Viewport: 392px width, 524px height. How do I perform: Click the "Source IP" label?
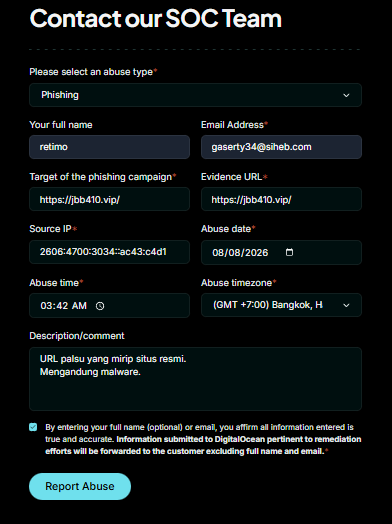(50, 229)
